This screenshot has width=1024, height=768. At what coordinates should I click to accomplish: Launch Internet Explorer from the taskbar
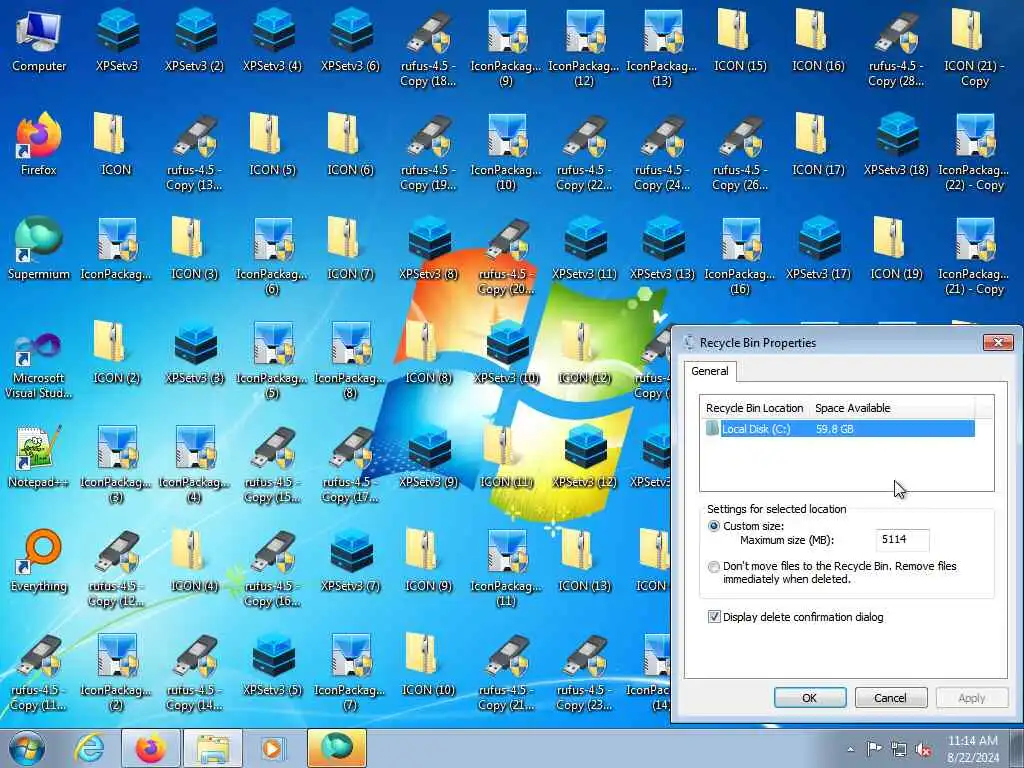(89, 748)
